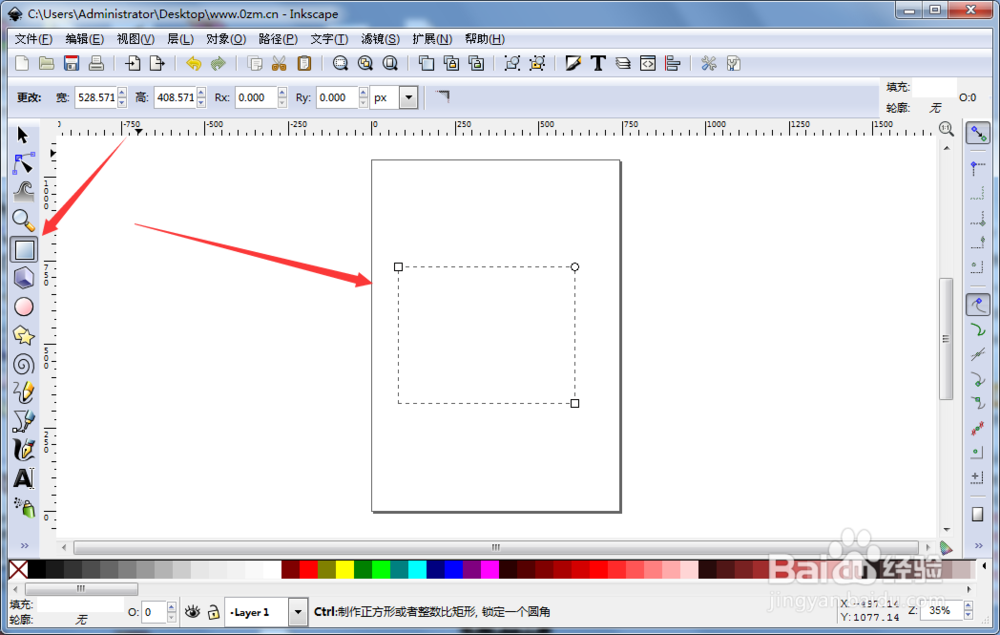Click the width input field

pyautogui.click(x=96, y=98)
